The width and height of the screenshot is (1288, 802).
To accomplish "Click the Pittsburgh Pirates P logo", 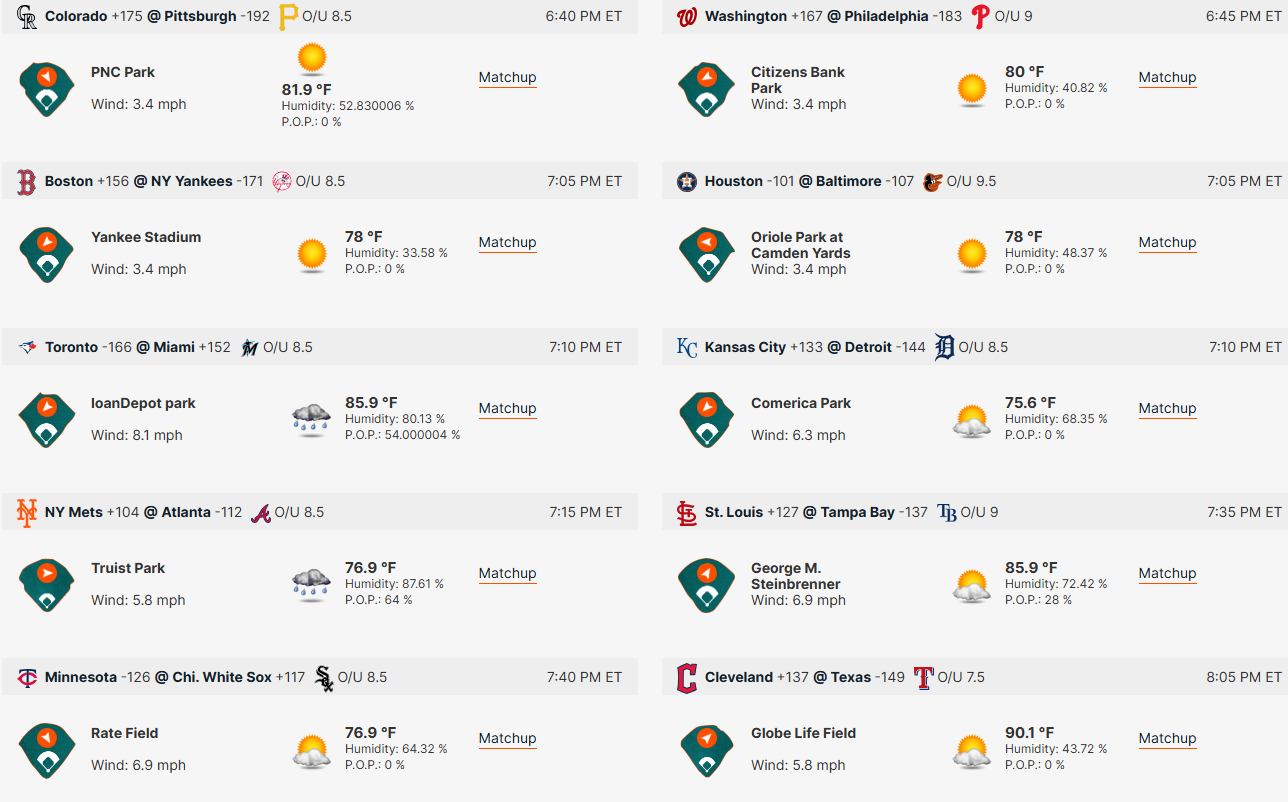I will coord(288,16).
